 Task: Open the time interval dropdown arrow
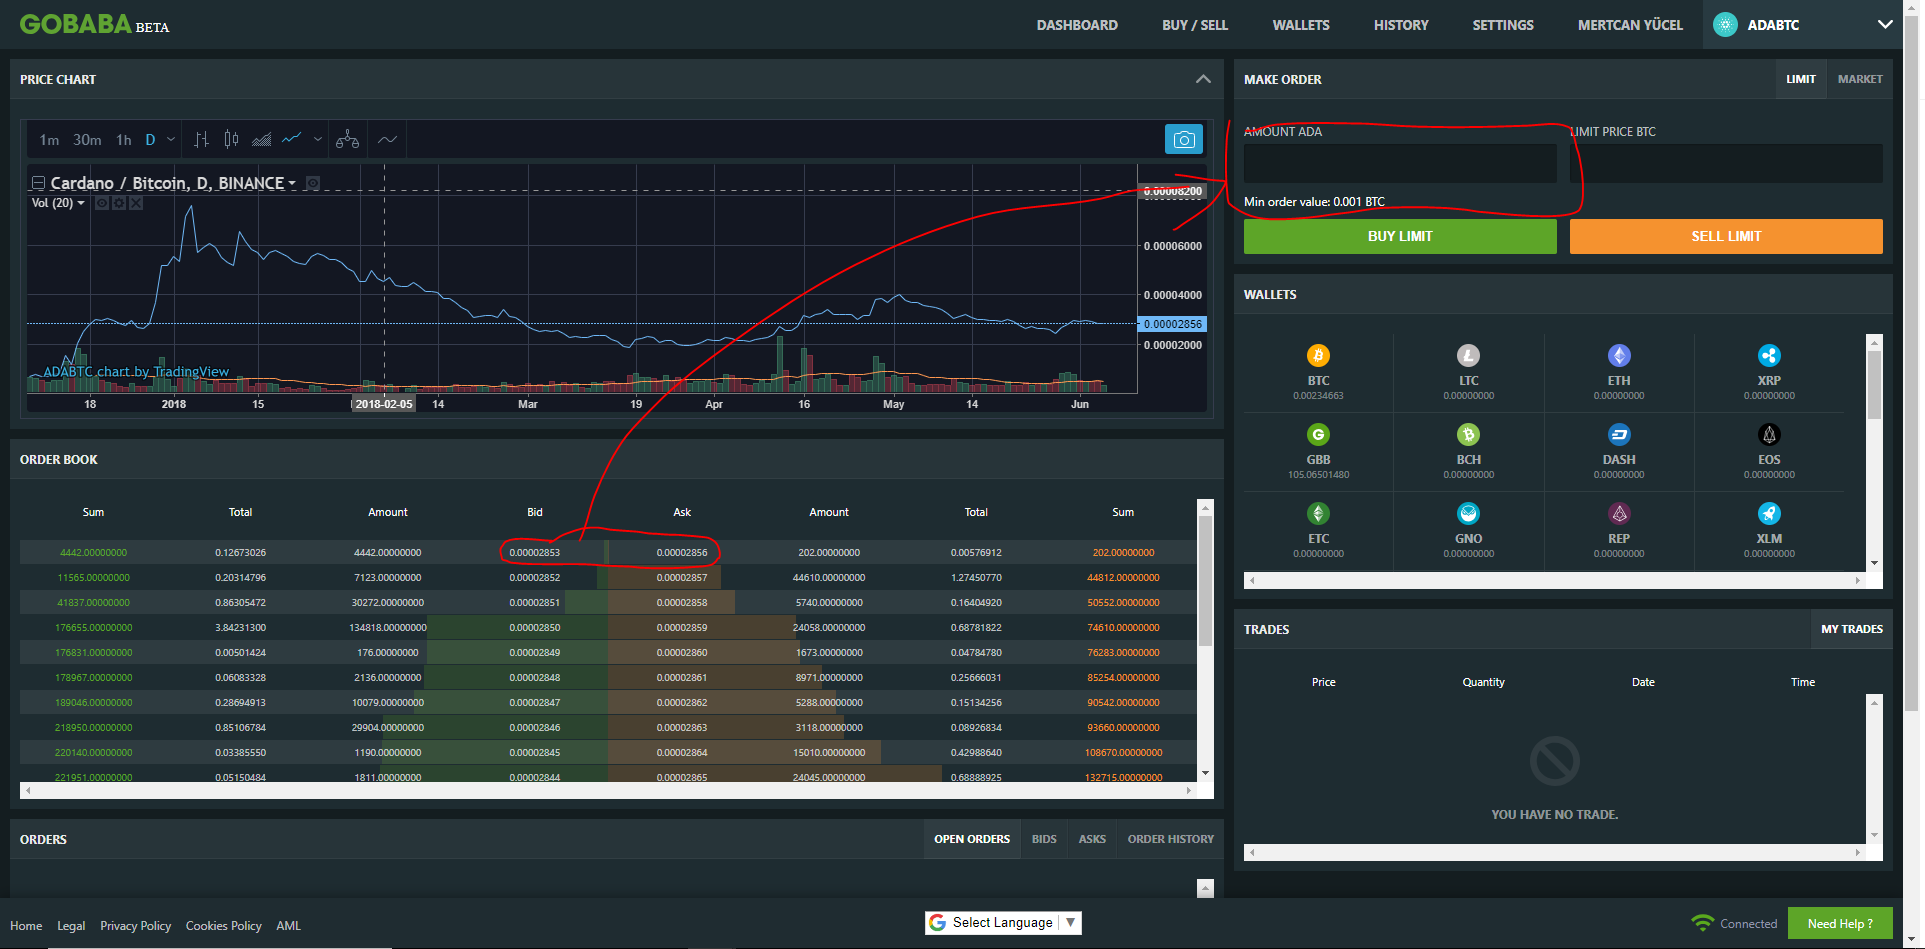171,140
